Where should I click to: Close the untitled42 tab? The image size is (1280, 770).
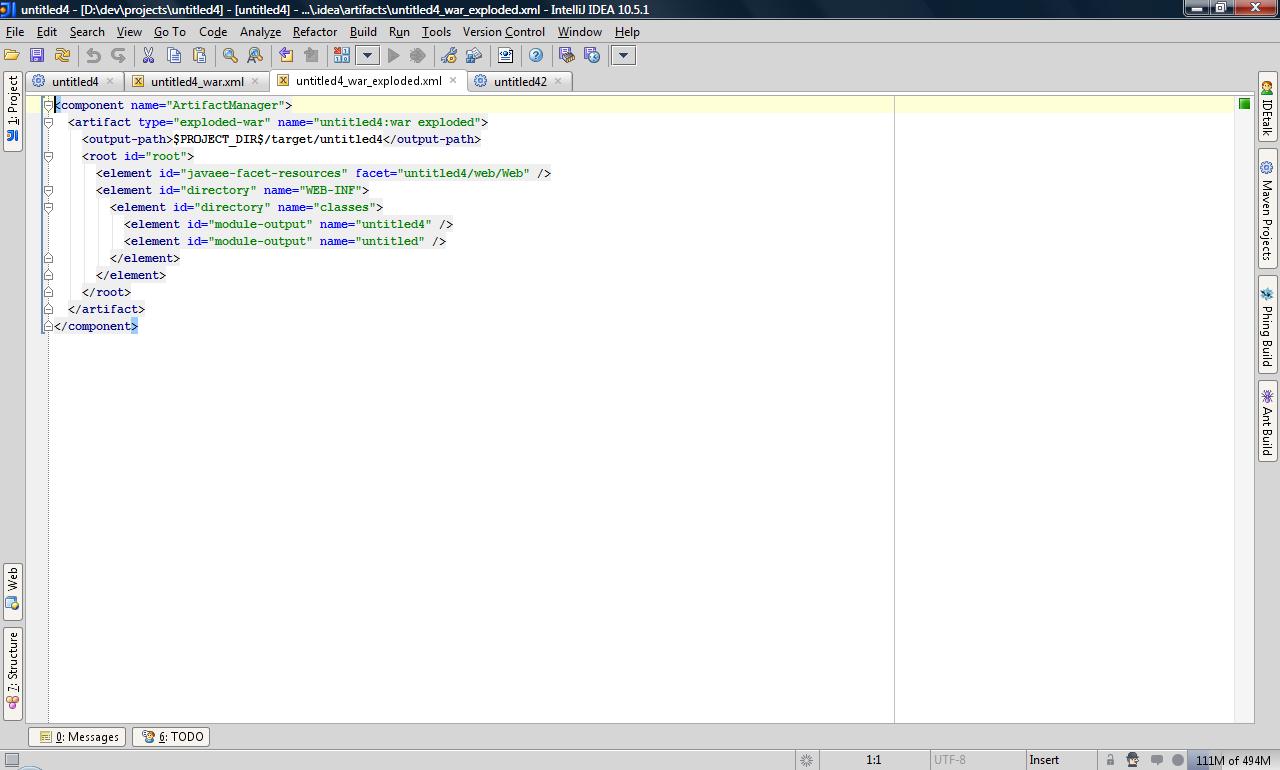coord(558,82)
